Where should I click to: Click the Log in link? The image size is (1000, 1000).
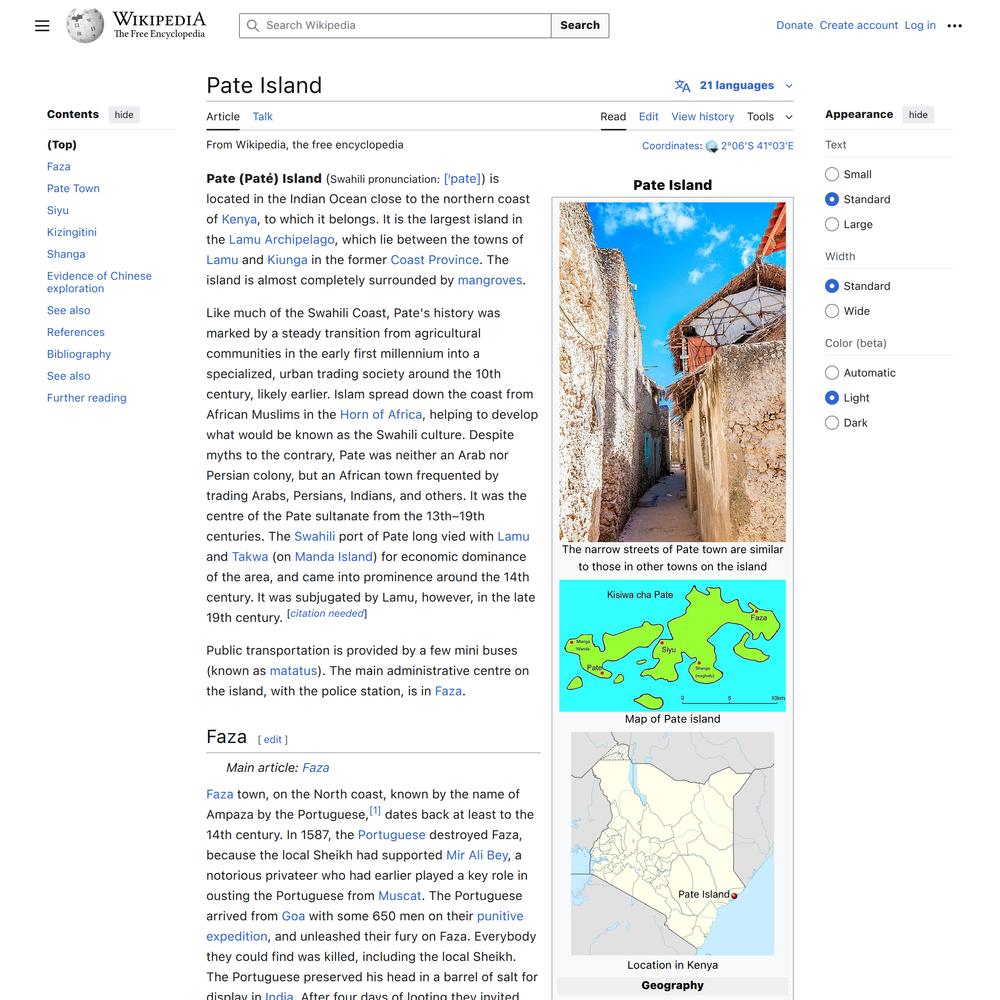pos(920,26)
